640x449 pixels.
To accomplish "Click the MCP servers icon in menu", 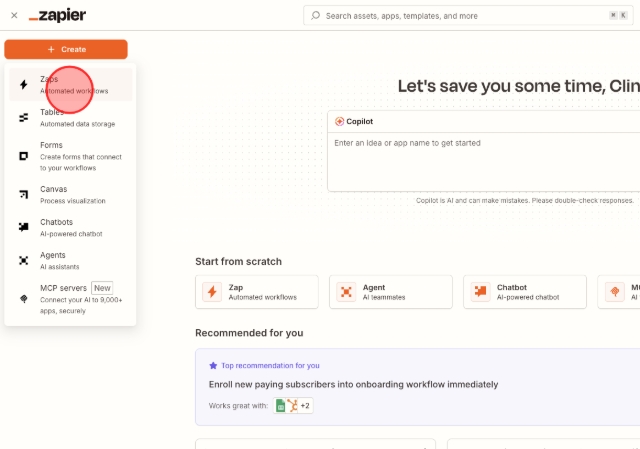I will click(x=24, y=299).
